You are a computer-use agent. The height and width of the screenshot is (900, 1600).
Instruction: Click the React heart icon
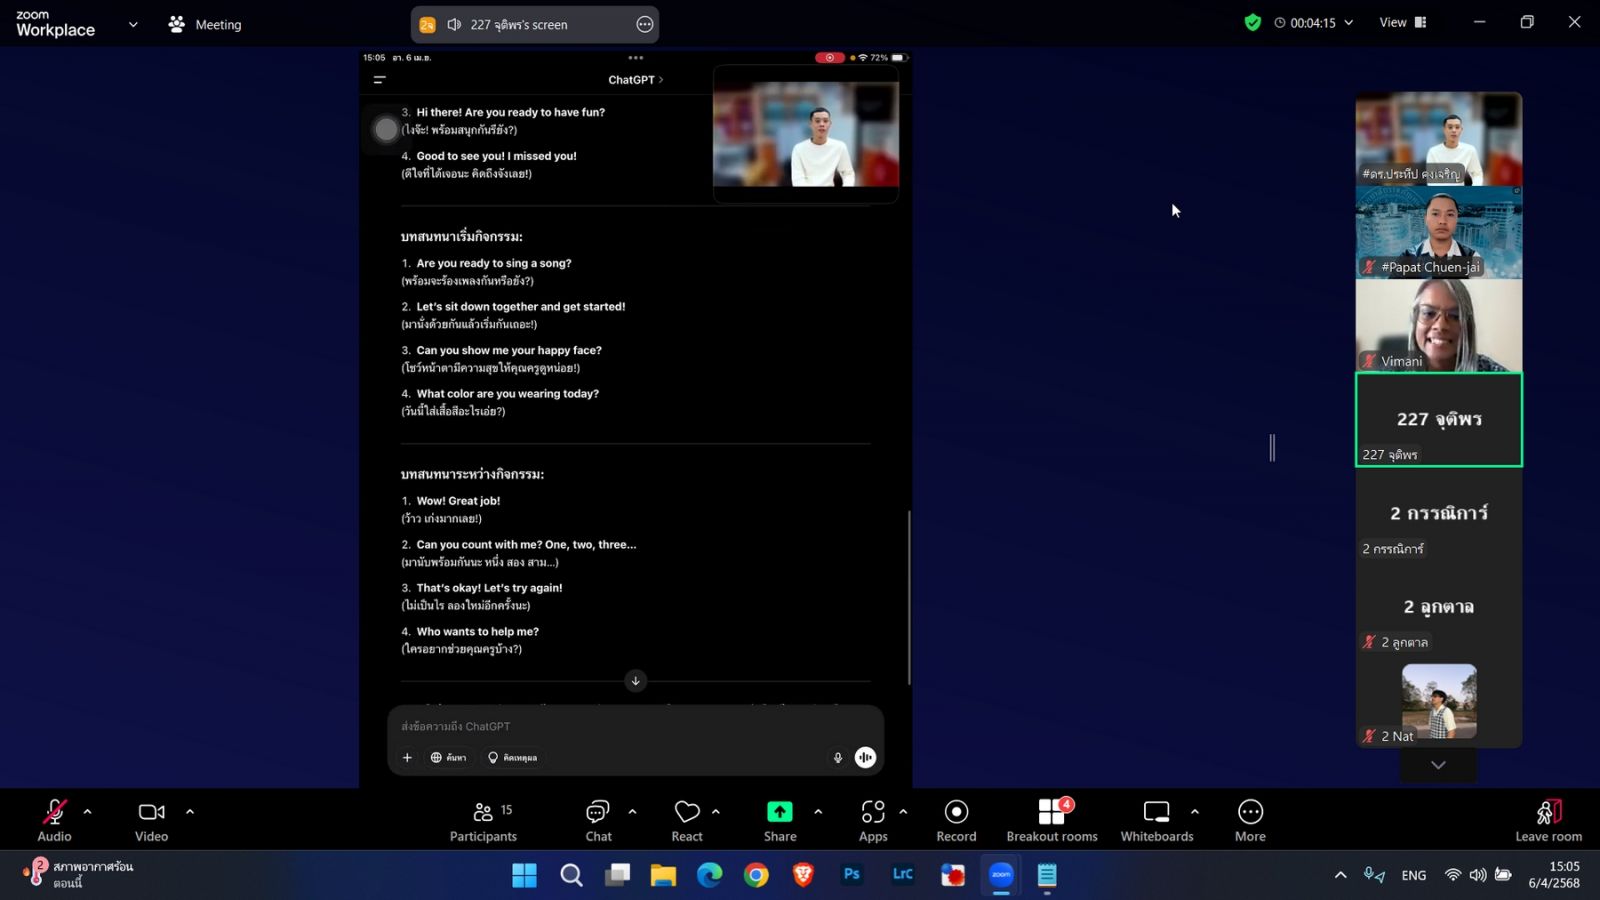click(x=686, y=820)
